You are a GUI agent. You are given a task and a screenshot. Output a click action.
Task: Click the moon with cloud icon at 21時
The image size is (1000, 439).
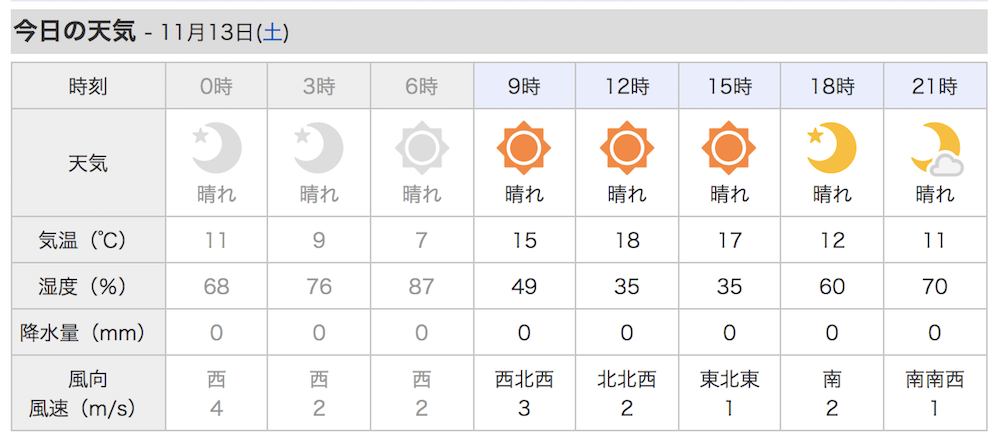pyautogui.click(x=936, y=149)
